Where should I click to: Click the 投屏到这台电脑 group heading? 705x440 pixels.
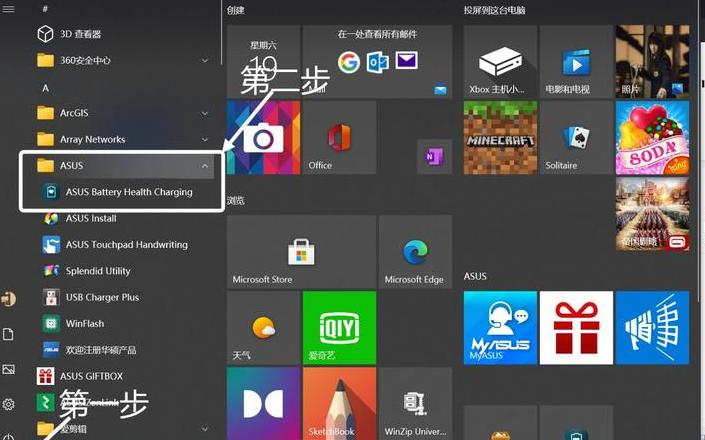[x=495, y=10]
